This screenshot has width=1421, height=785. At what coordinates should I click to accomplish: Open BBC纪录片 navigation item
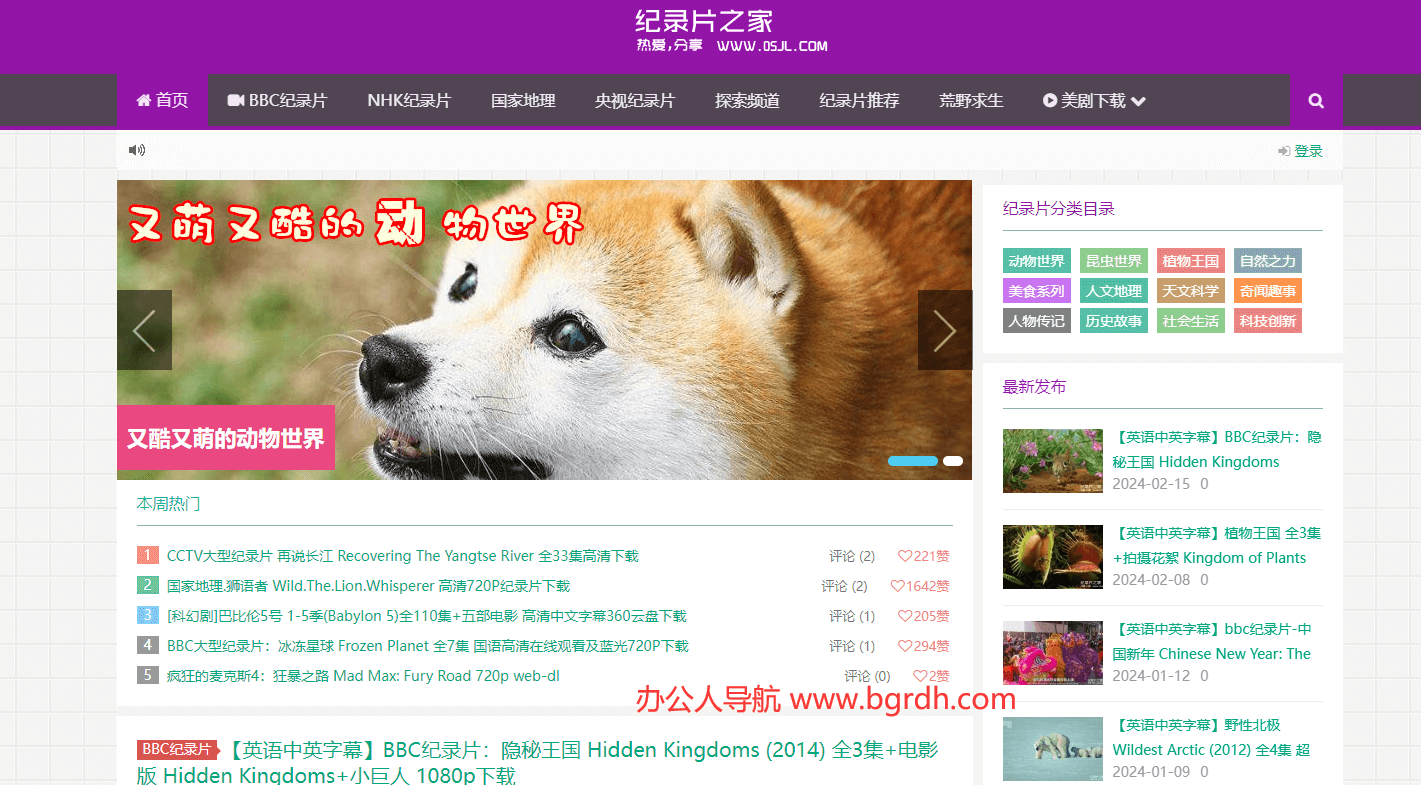coord(277,100)
